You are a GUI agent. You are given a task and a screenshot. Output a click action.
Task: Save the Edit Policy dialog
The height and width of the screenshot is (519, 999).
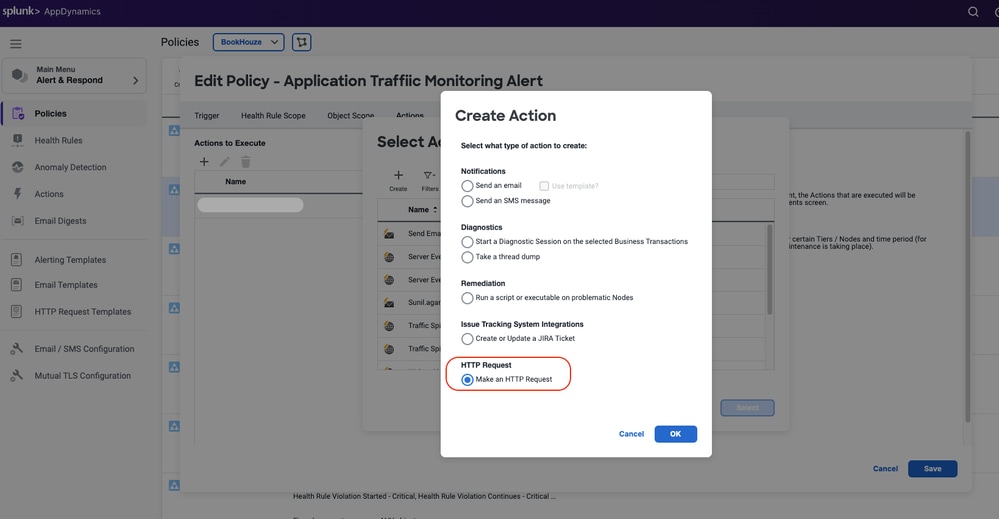point(932,469)
